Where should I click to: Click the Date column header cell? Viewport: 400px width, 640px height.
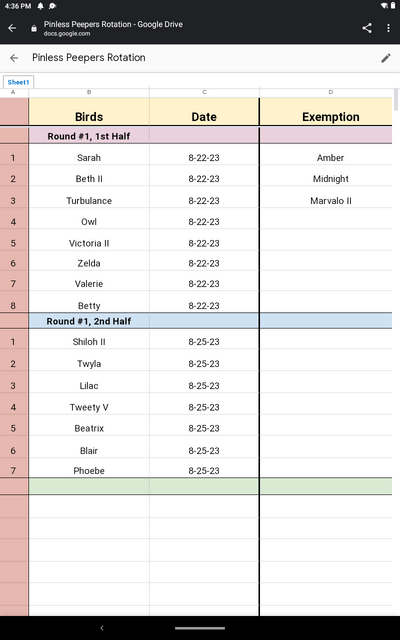(x=204, y=111)
